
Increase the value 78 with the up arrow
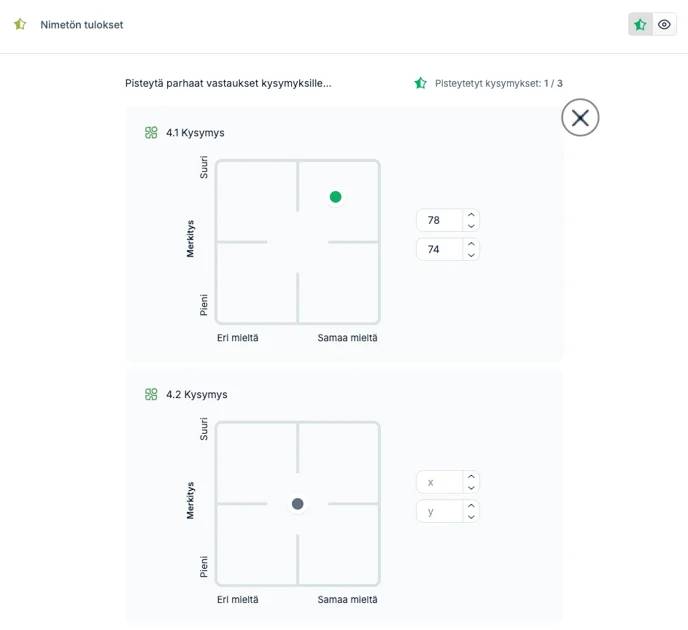[x=471, y=215]
